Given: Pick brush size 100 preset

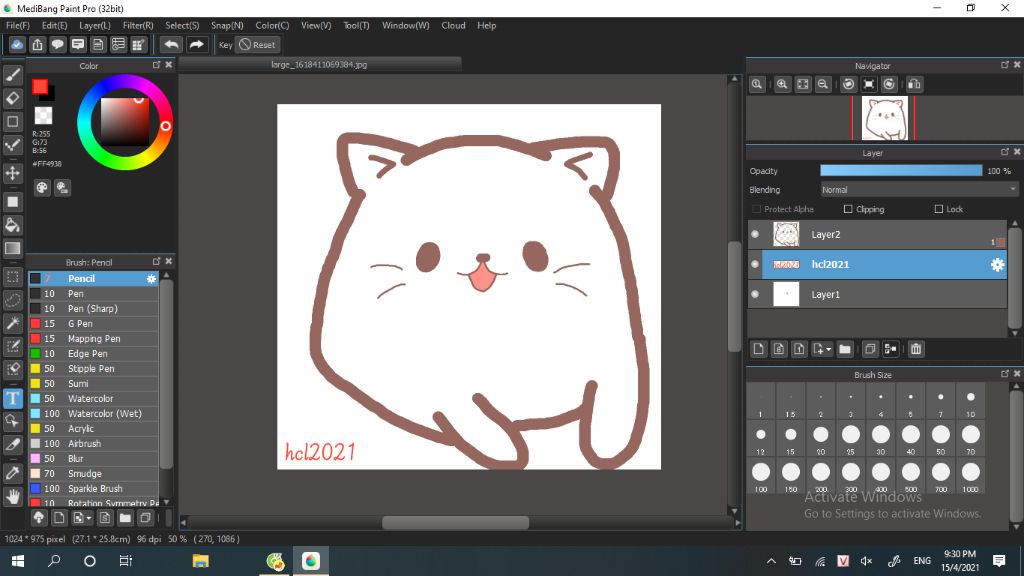Looking at the screenshot, I should 761,476.
